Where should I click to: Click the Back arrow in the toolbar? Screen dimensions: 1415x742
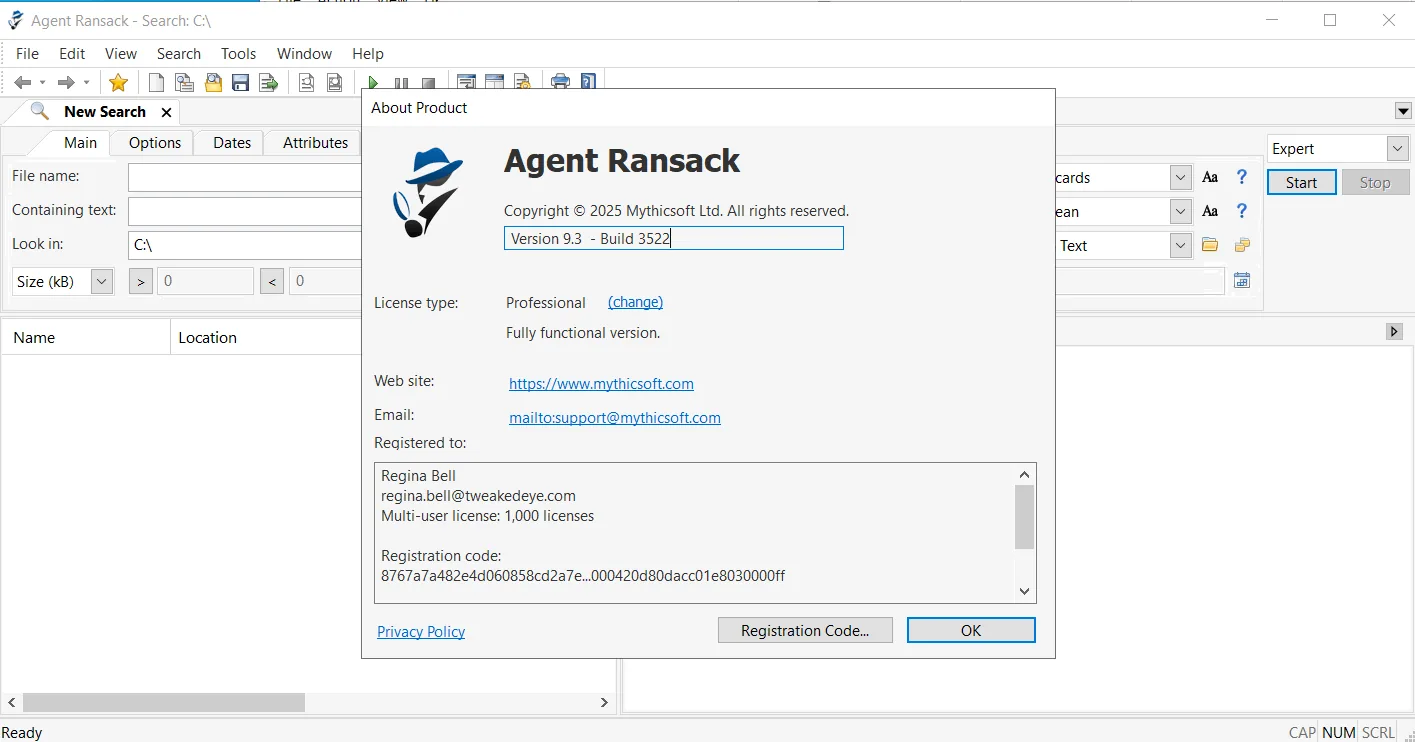(22, 82)
